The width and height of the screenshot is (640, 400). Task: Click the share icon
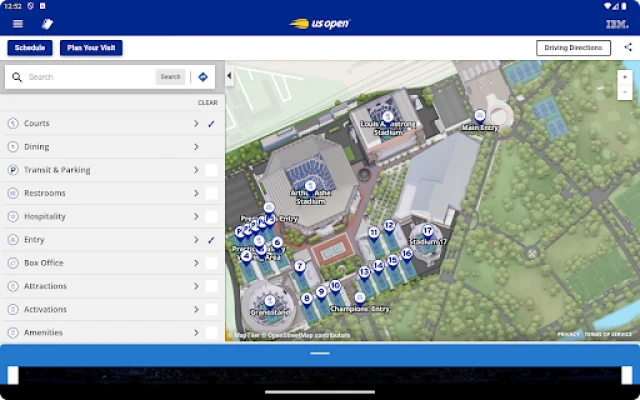coord(627,47)
